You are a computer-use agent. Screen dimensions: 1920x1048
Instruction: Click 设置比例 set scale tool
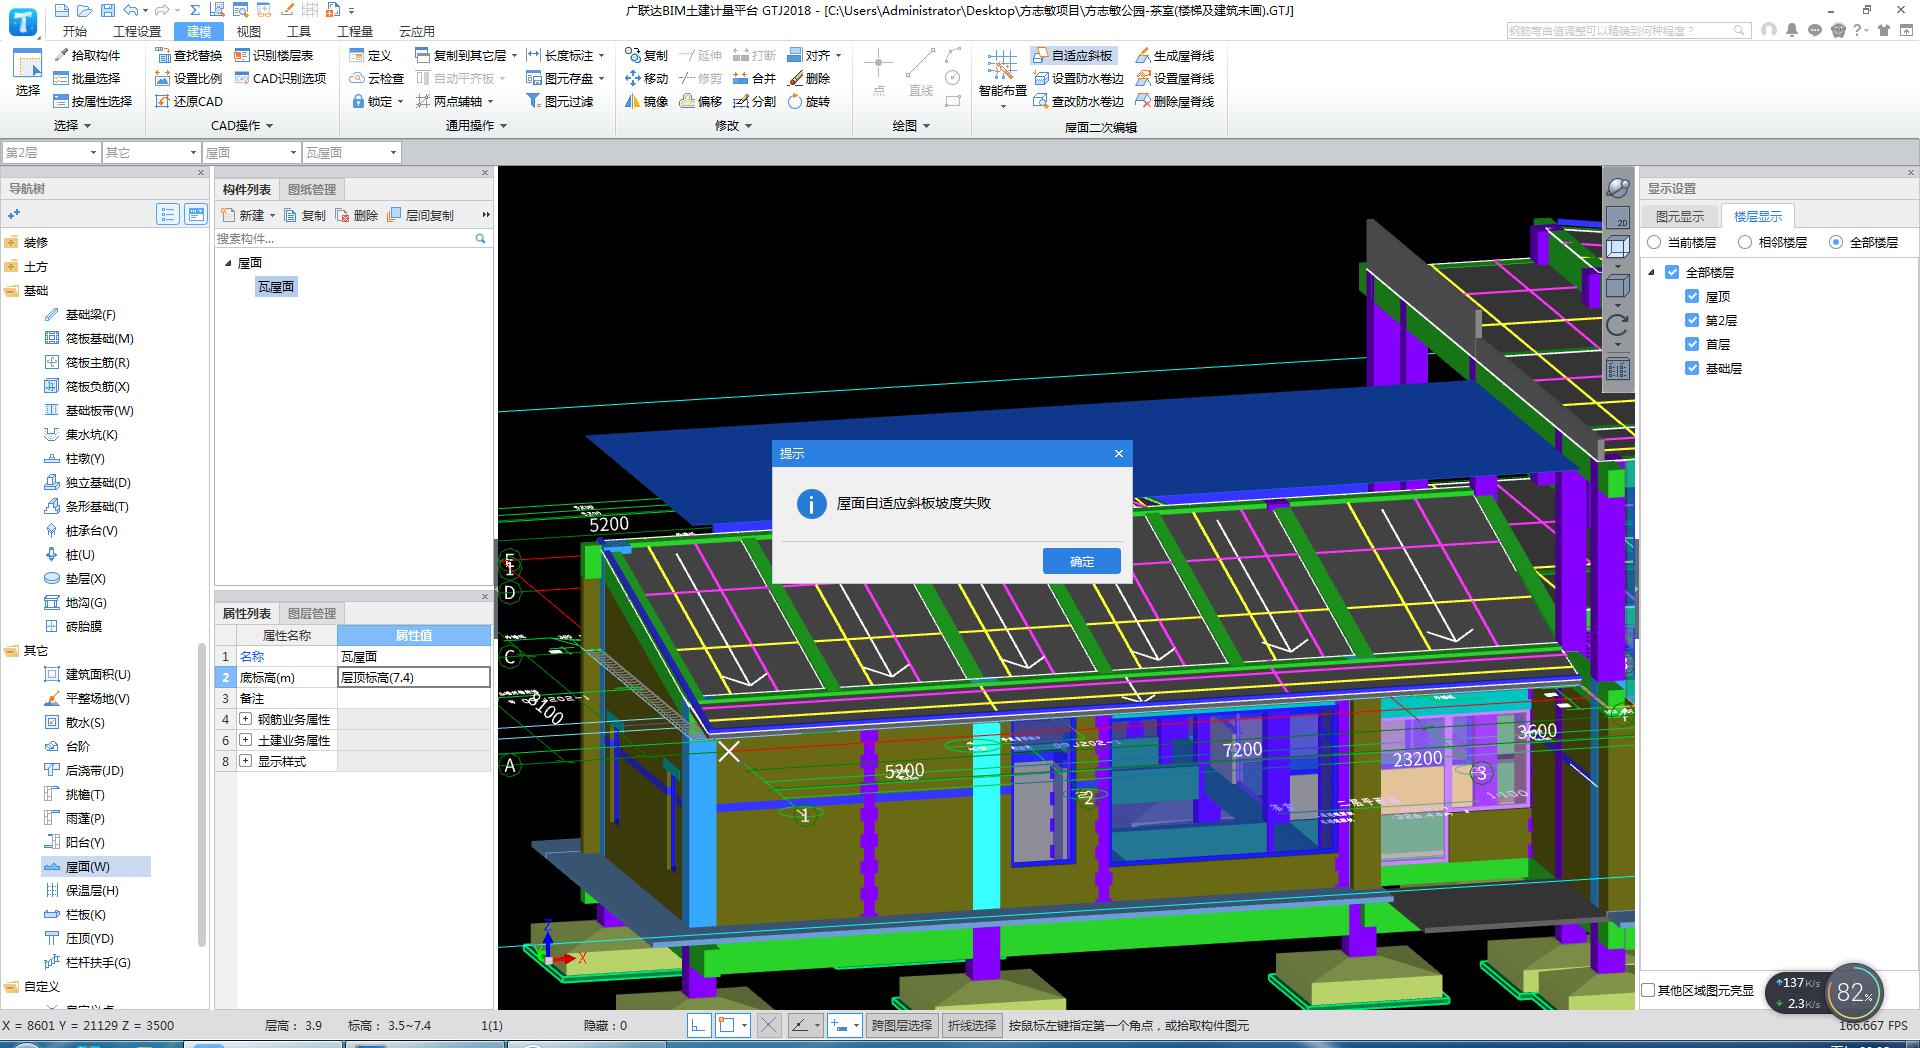(x=188, y=78)
